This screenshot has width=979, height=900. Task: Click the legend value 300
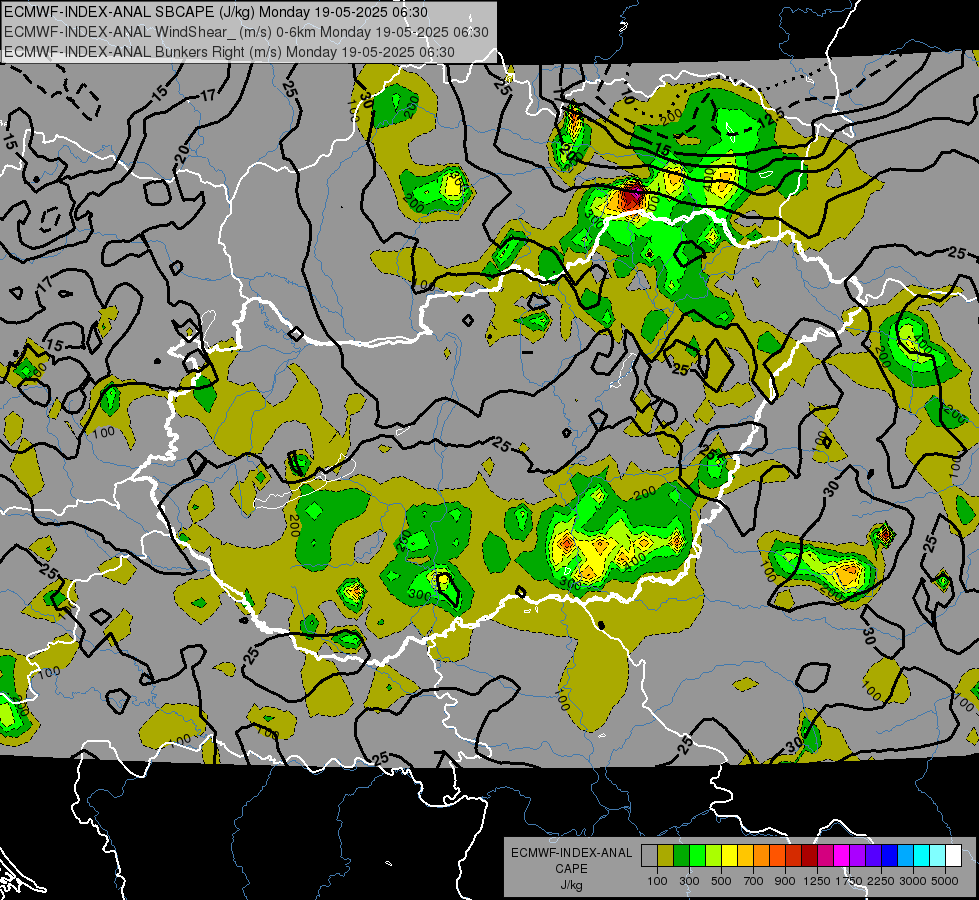tap(689, 881)
